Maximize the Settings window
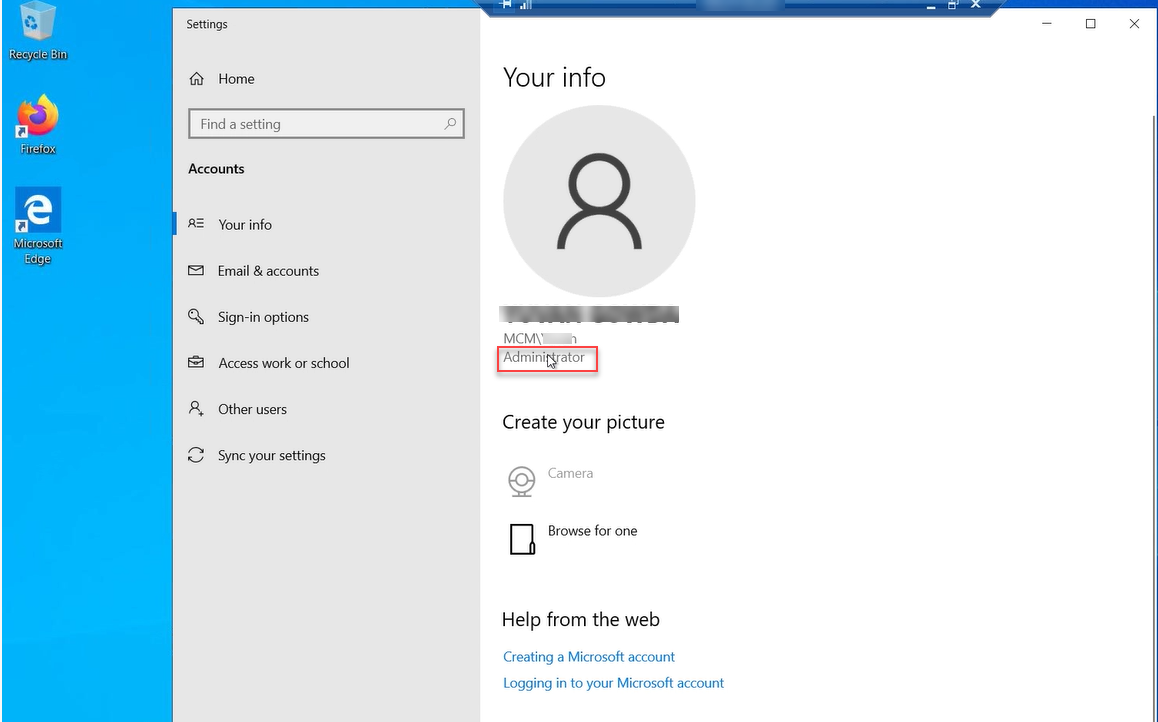Image resolution: width=1158 pixels, height=722 pixels. point(1090,24)
